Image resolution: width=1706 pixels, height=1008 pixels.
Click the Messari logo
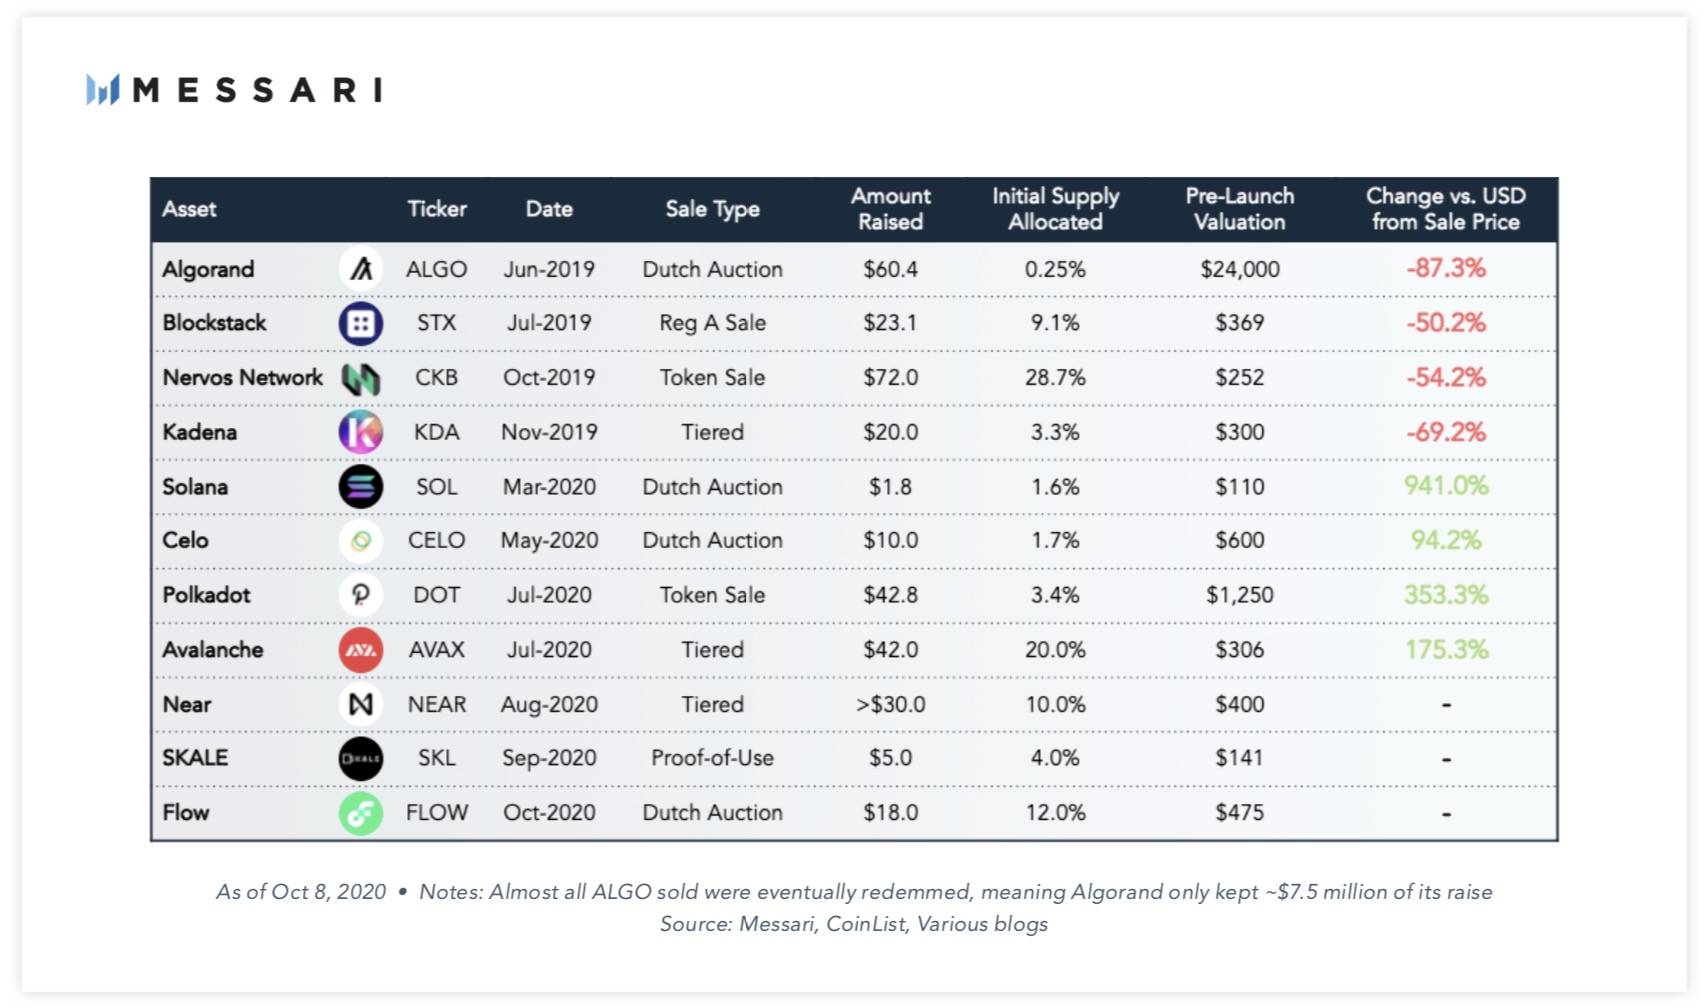(x=234, y=90)
